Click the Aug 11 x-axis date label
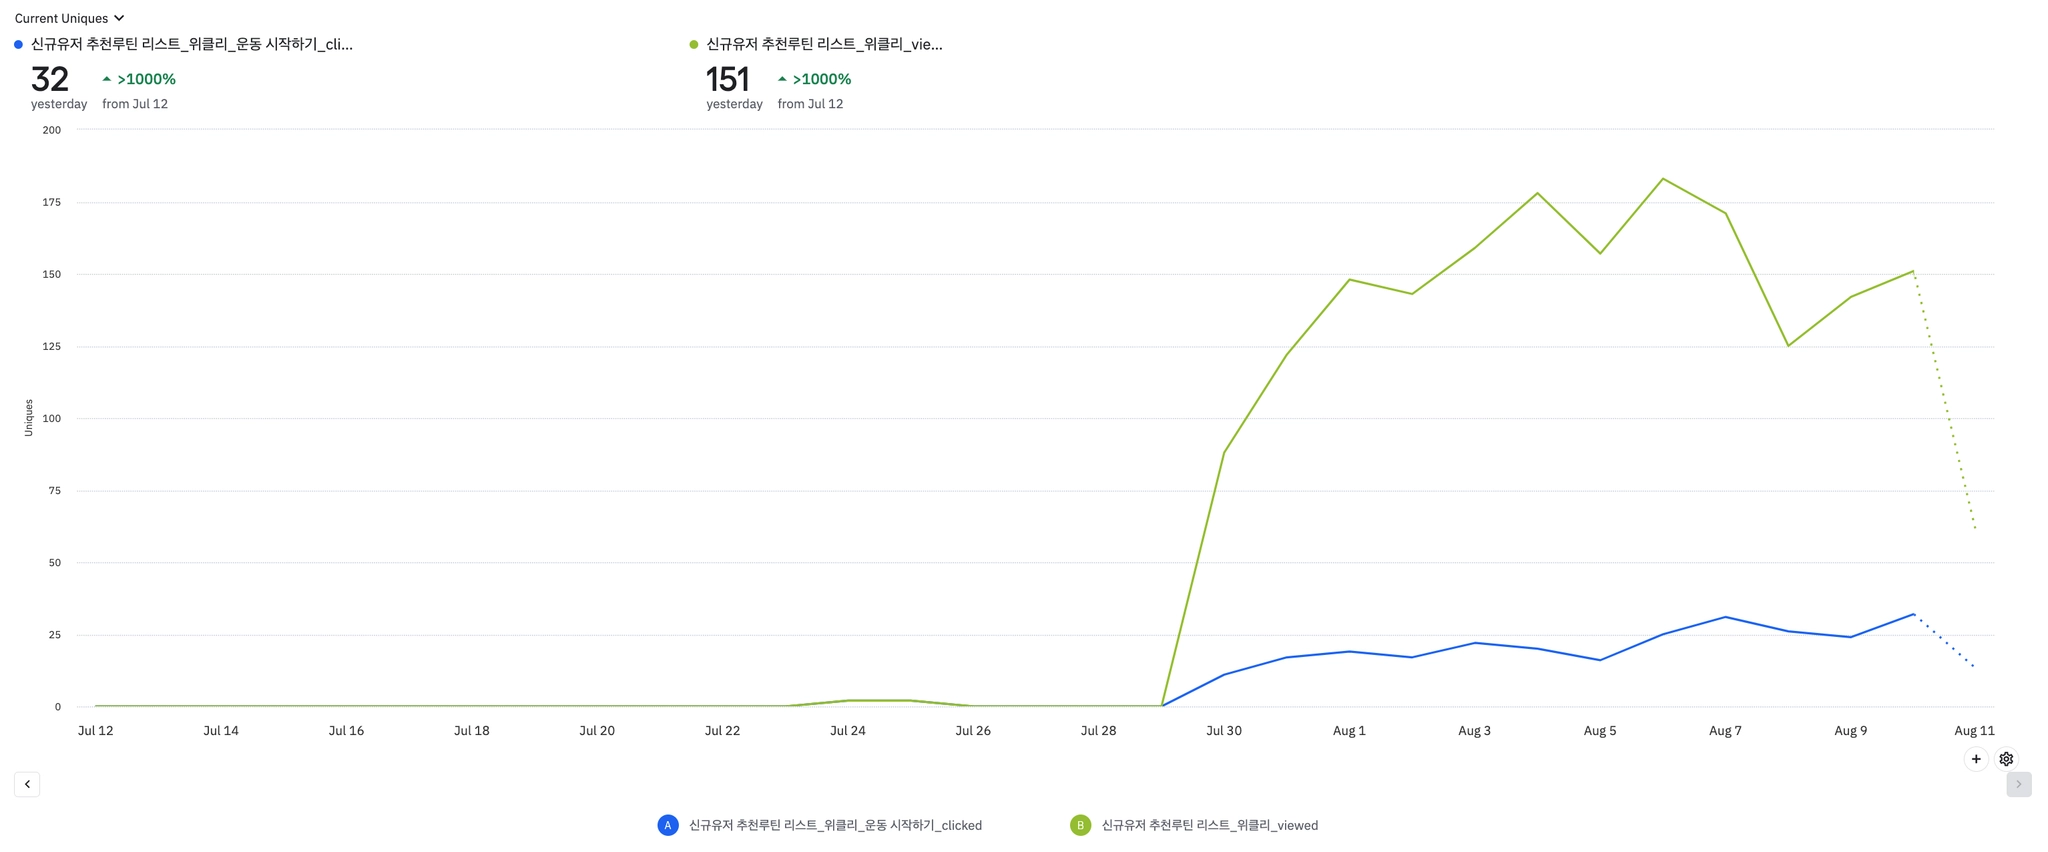 tap(1974, 731)
